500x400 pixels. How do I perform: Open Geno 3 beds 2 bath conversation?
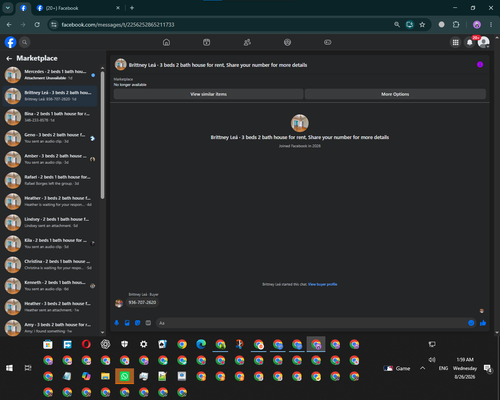[x=50, y=138]
